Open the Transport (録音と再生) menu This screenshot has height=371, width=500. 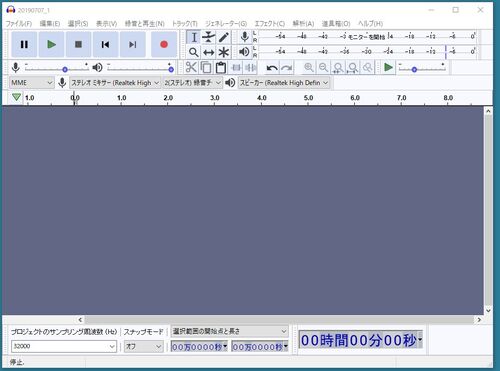pyautogui.click(x=145, y=24)
